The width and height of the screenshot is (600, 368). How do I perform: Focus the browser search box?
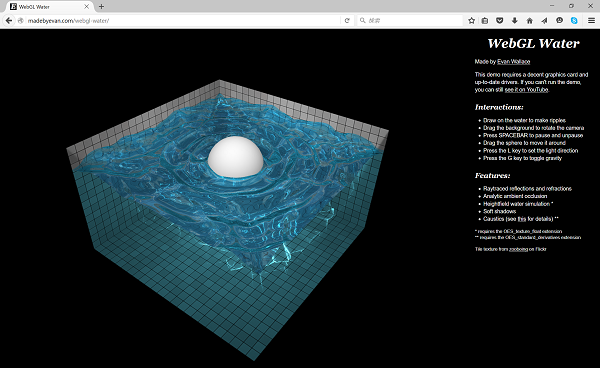[x=410, y=21]
